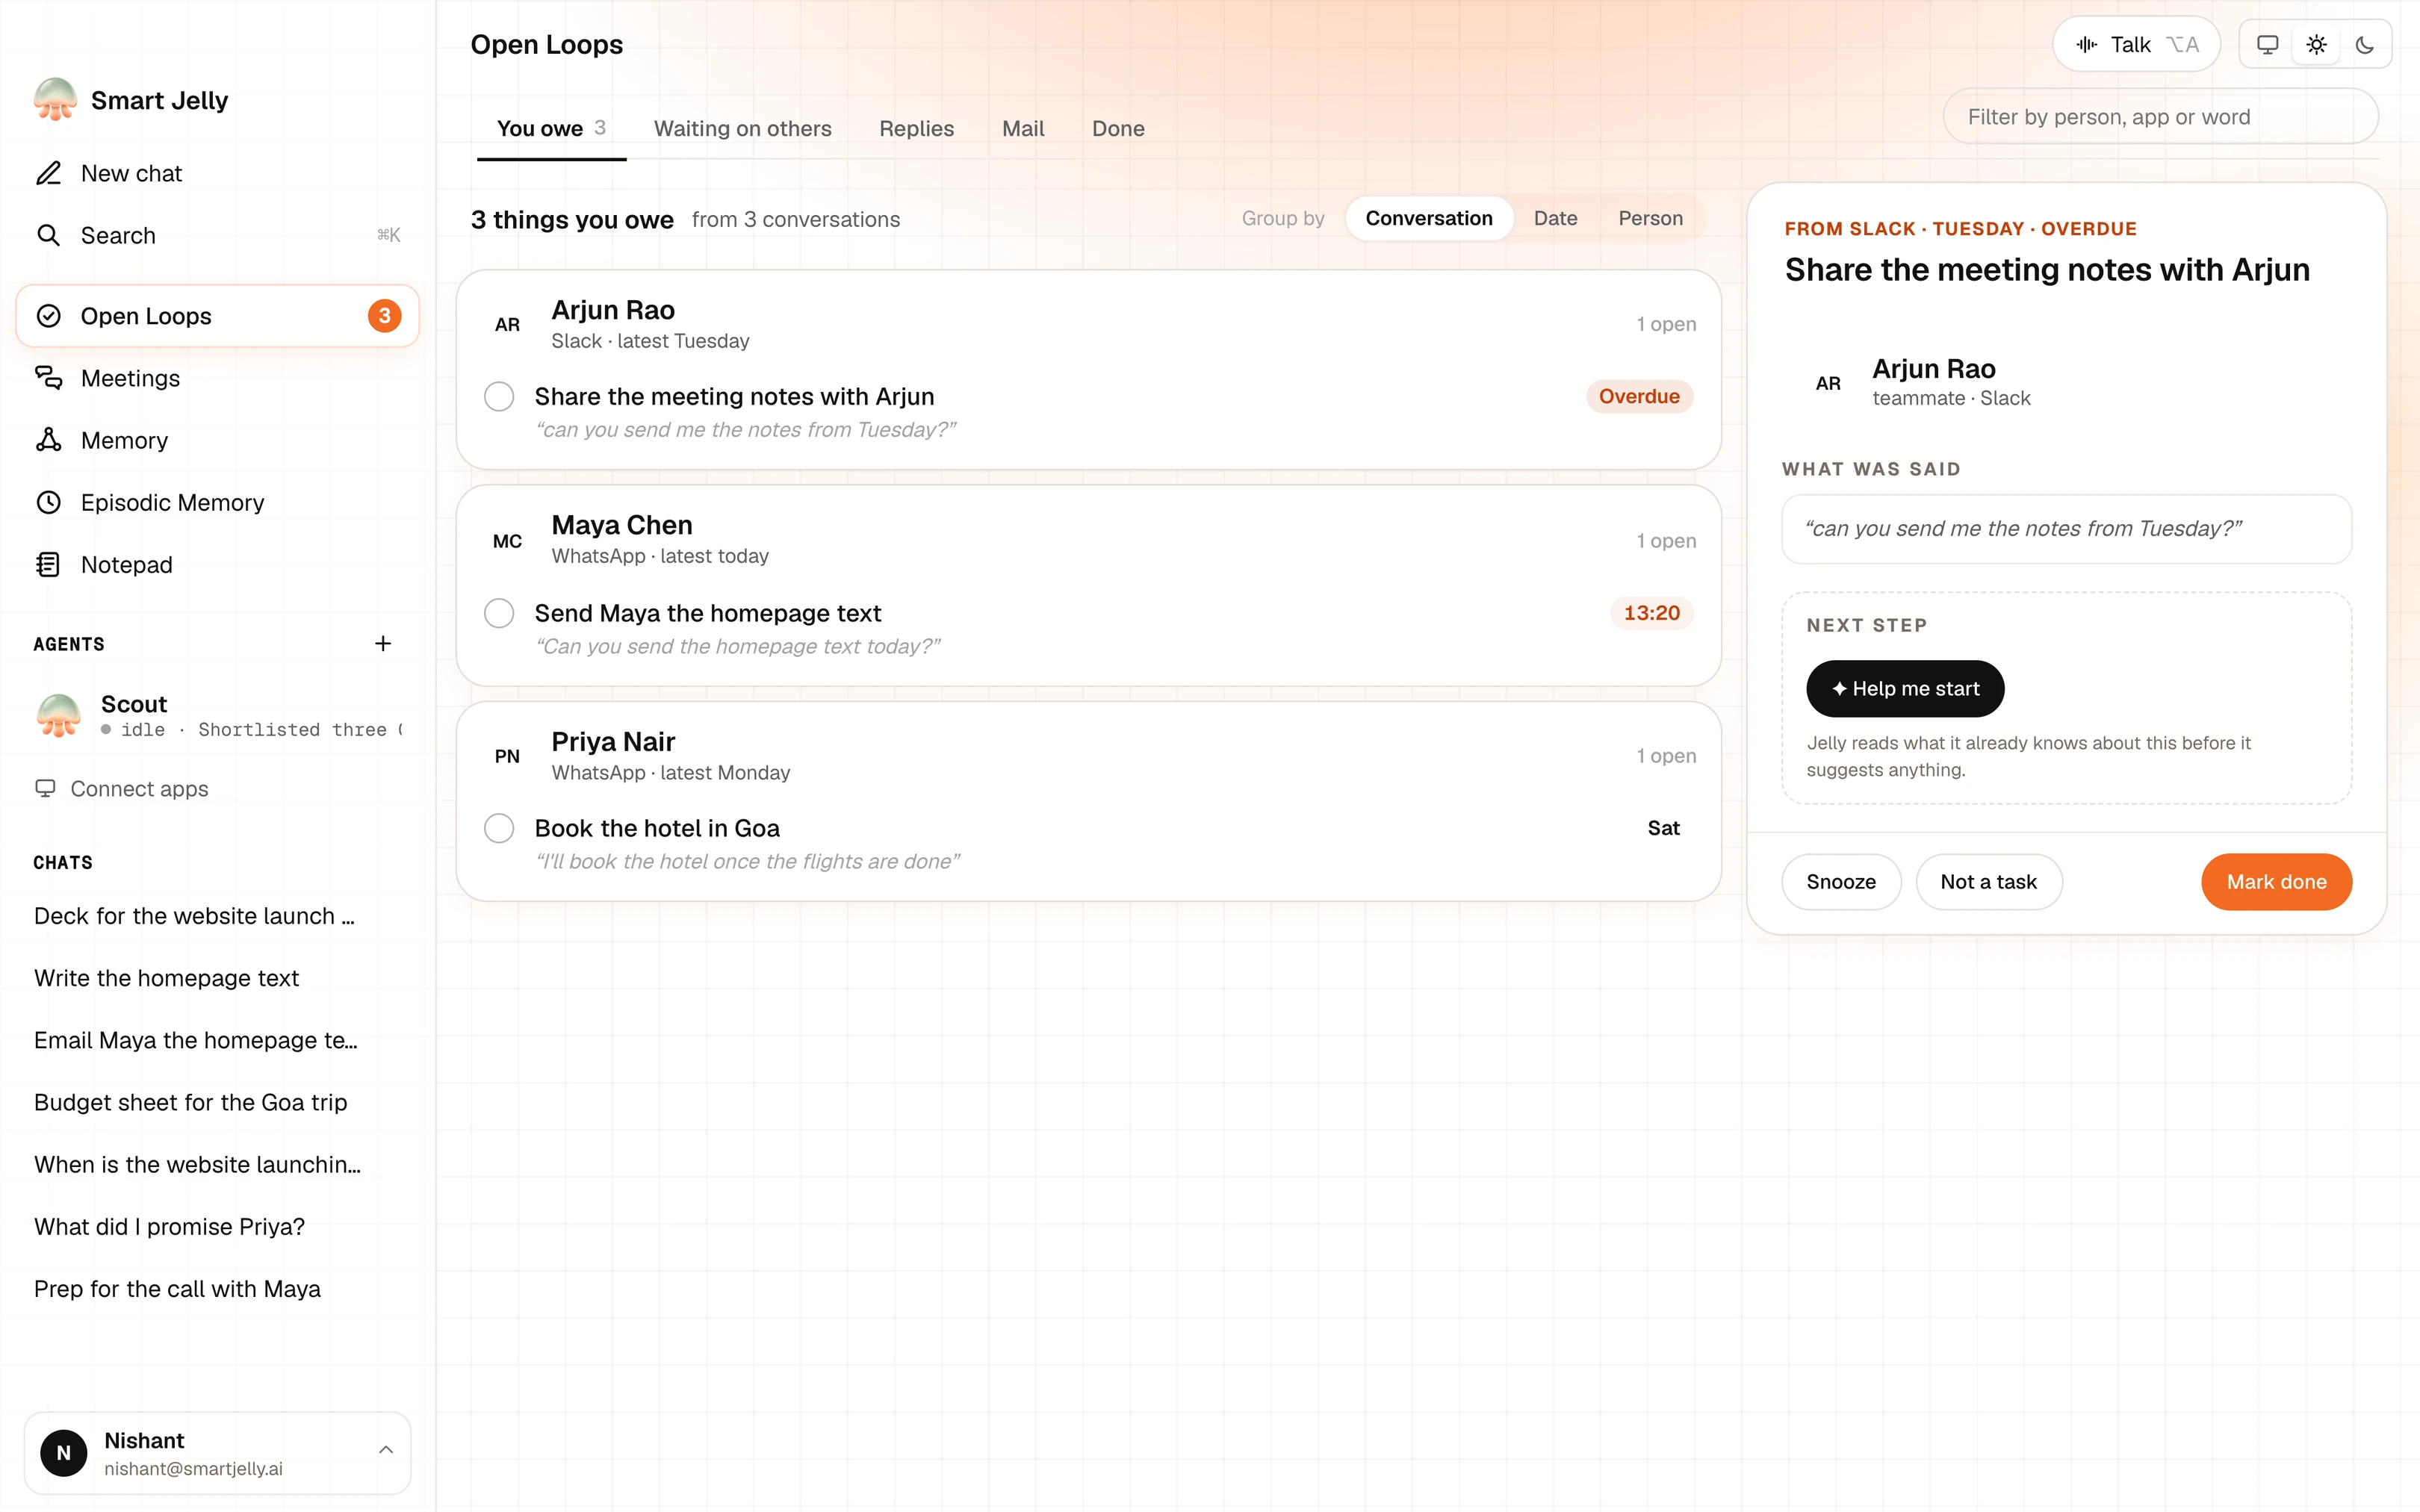This screenshot has height=1512, width=2420.
Task: Switch to the Replies tab
Action: (x=916, y=128)
